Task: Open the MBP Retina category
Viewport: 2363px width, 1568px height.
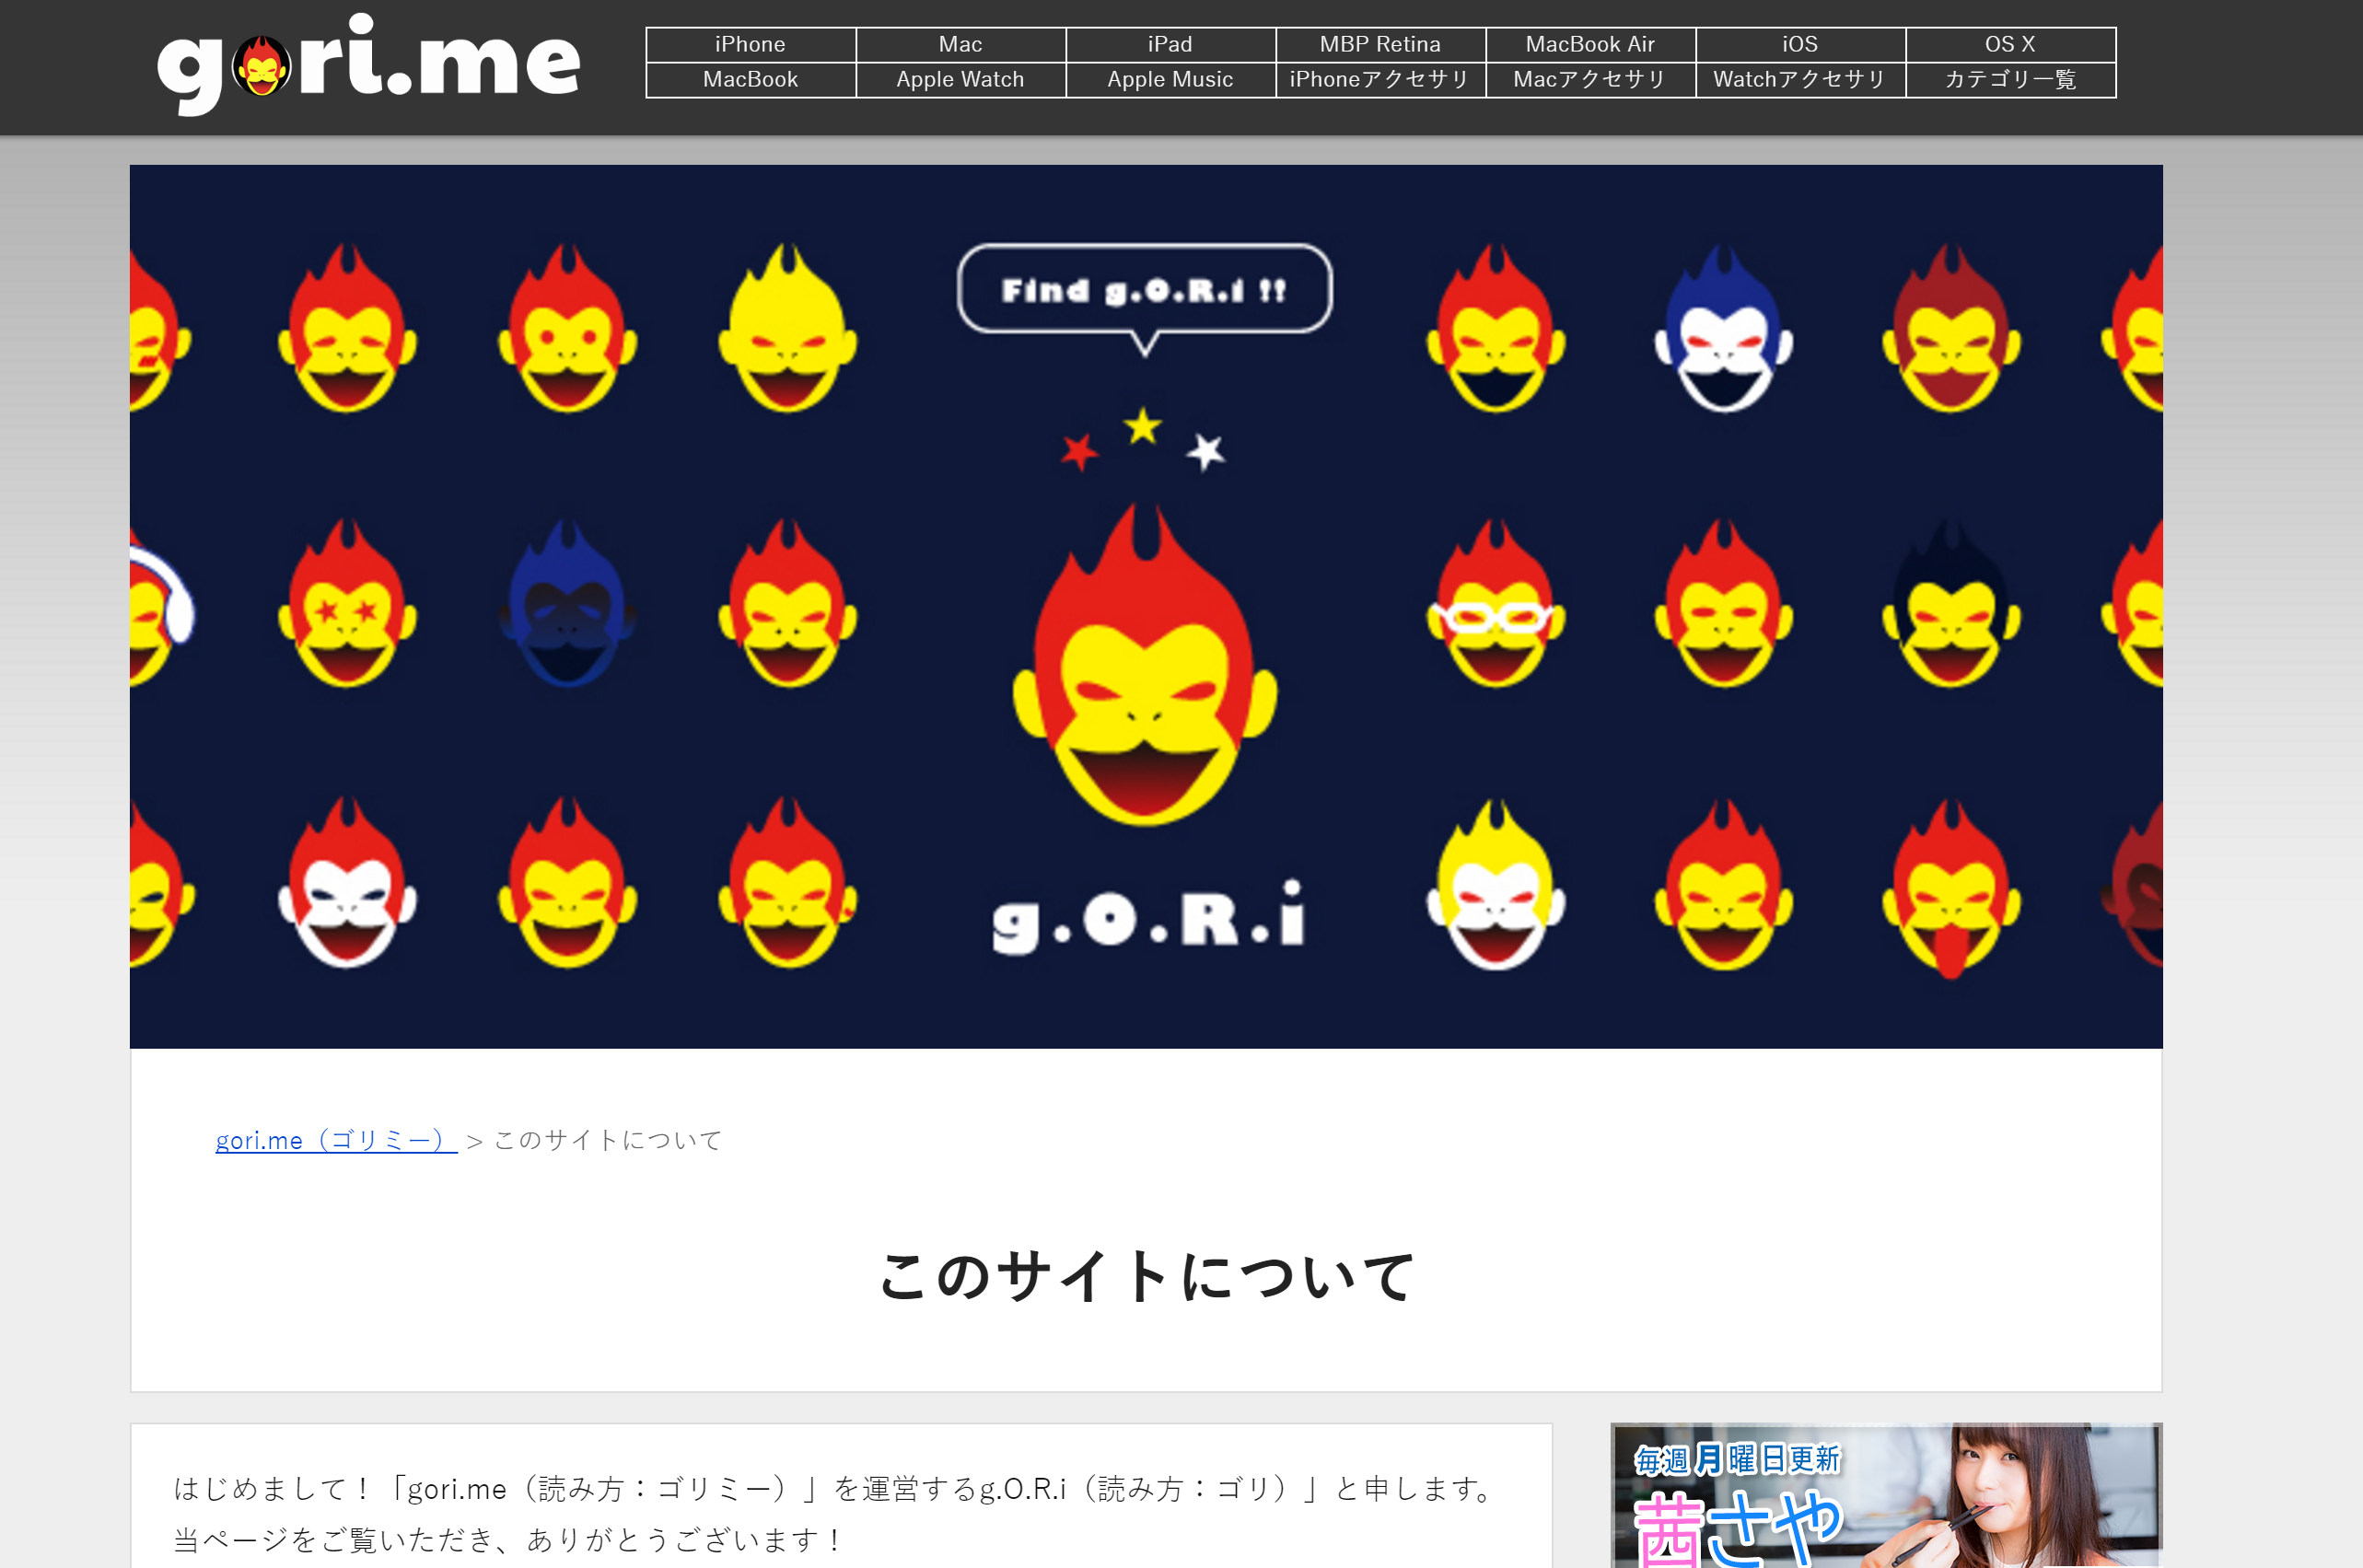Action: 1380,45
